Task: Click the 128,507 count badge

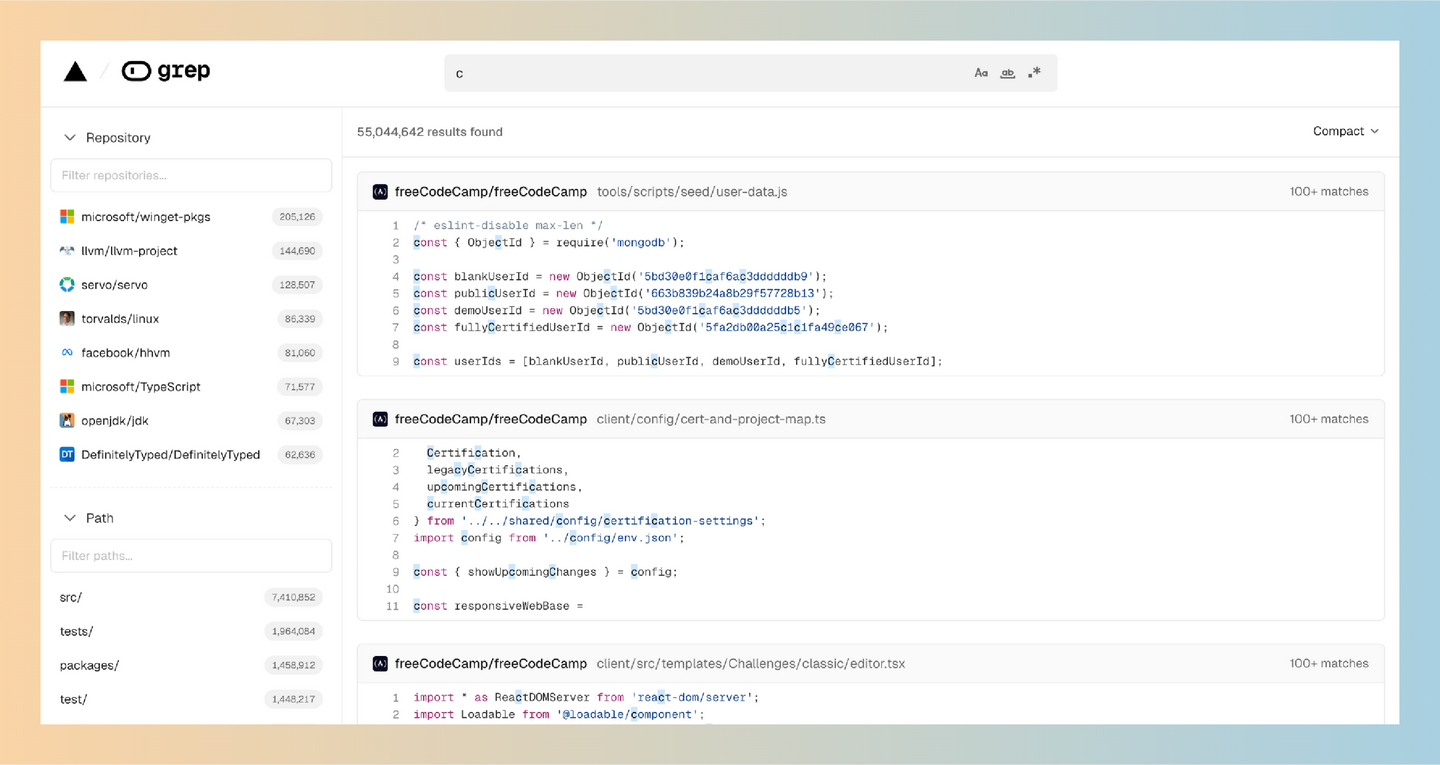Action: pos(298,285)
